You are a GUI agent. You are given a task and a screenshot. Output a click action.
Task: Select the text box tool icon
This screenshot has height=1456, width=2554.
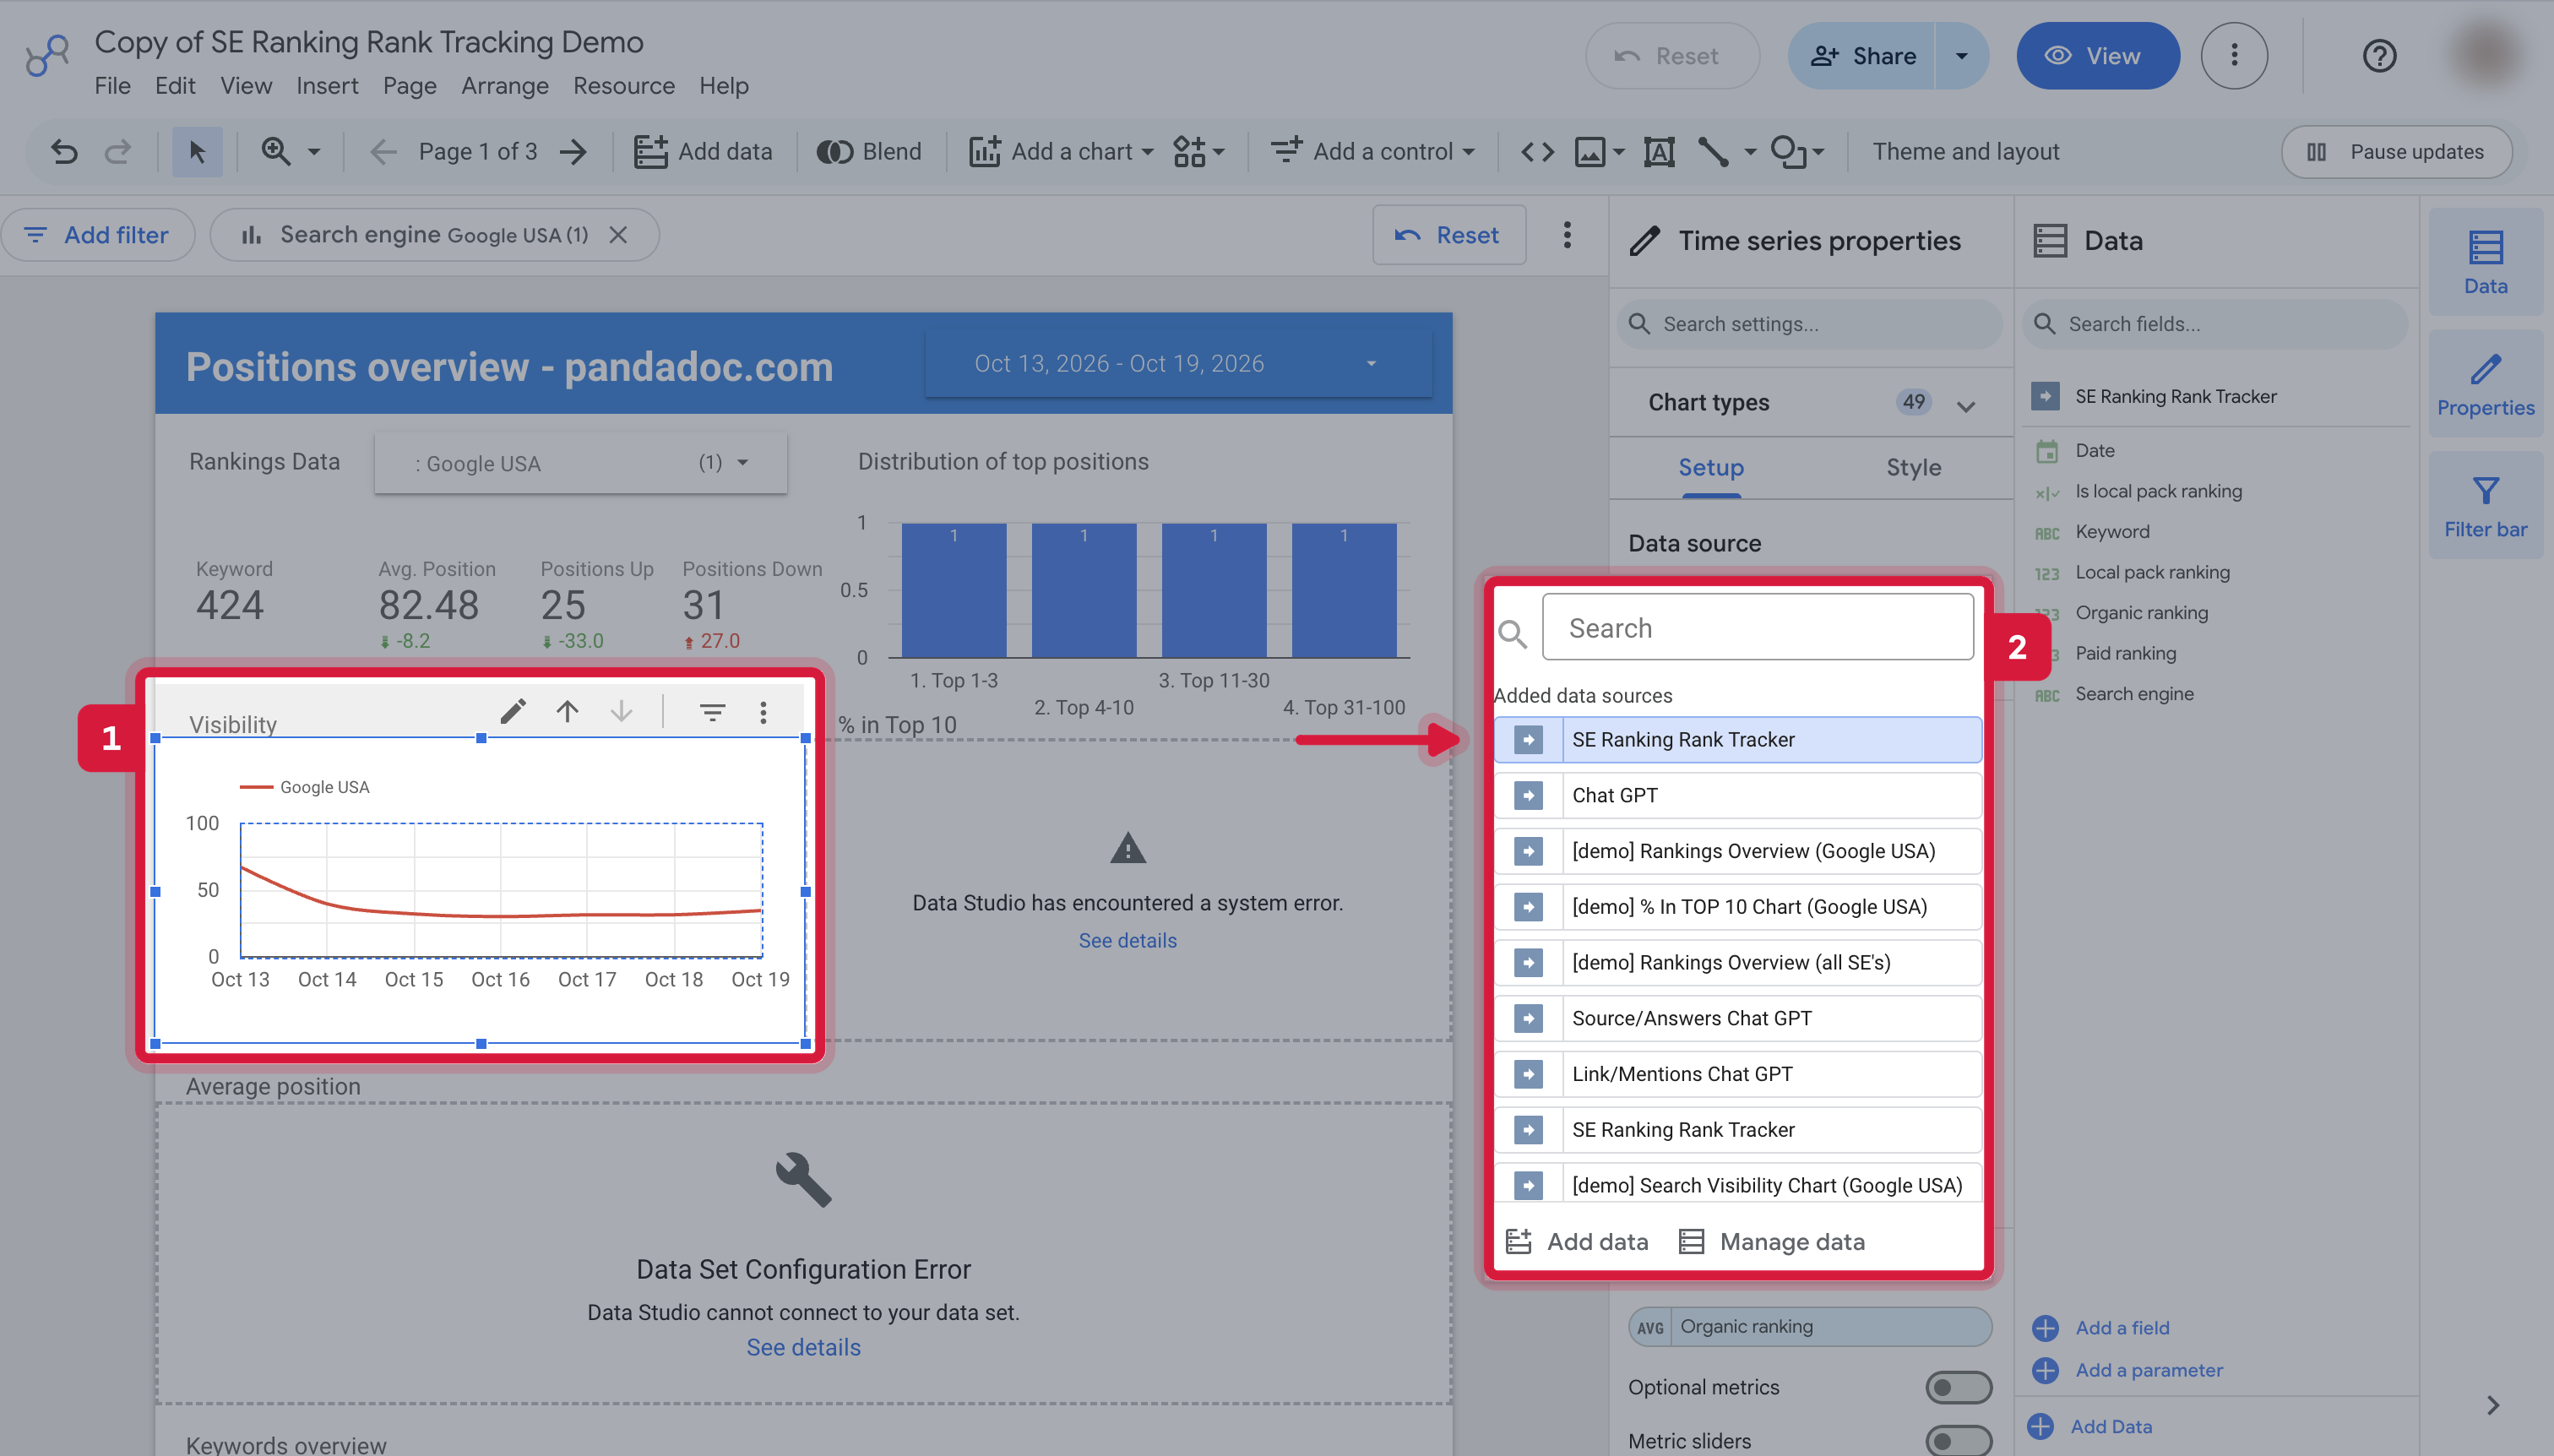1659,151
